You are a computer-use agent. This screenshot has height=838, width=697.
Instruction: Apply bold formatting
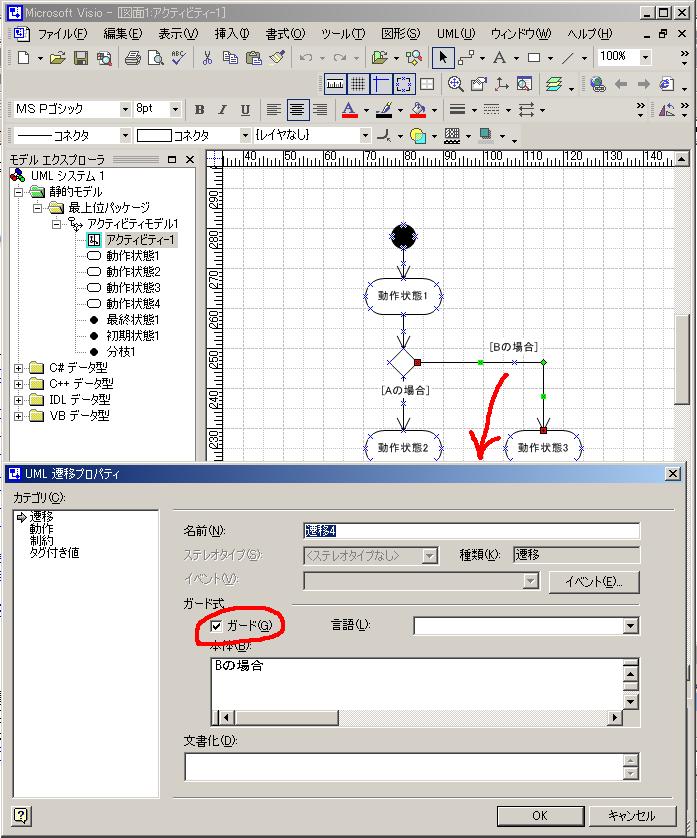click(200, 110)
